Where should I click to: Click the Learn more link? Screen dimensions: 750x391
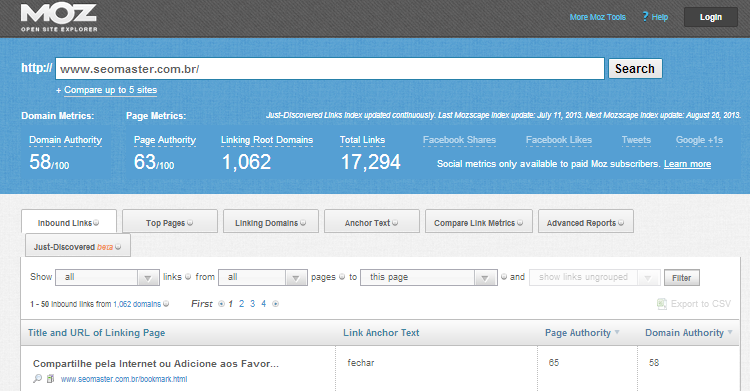click(x=687, y=164)
